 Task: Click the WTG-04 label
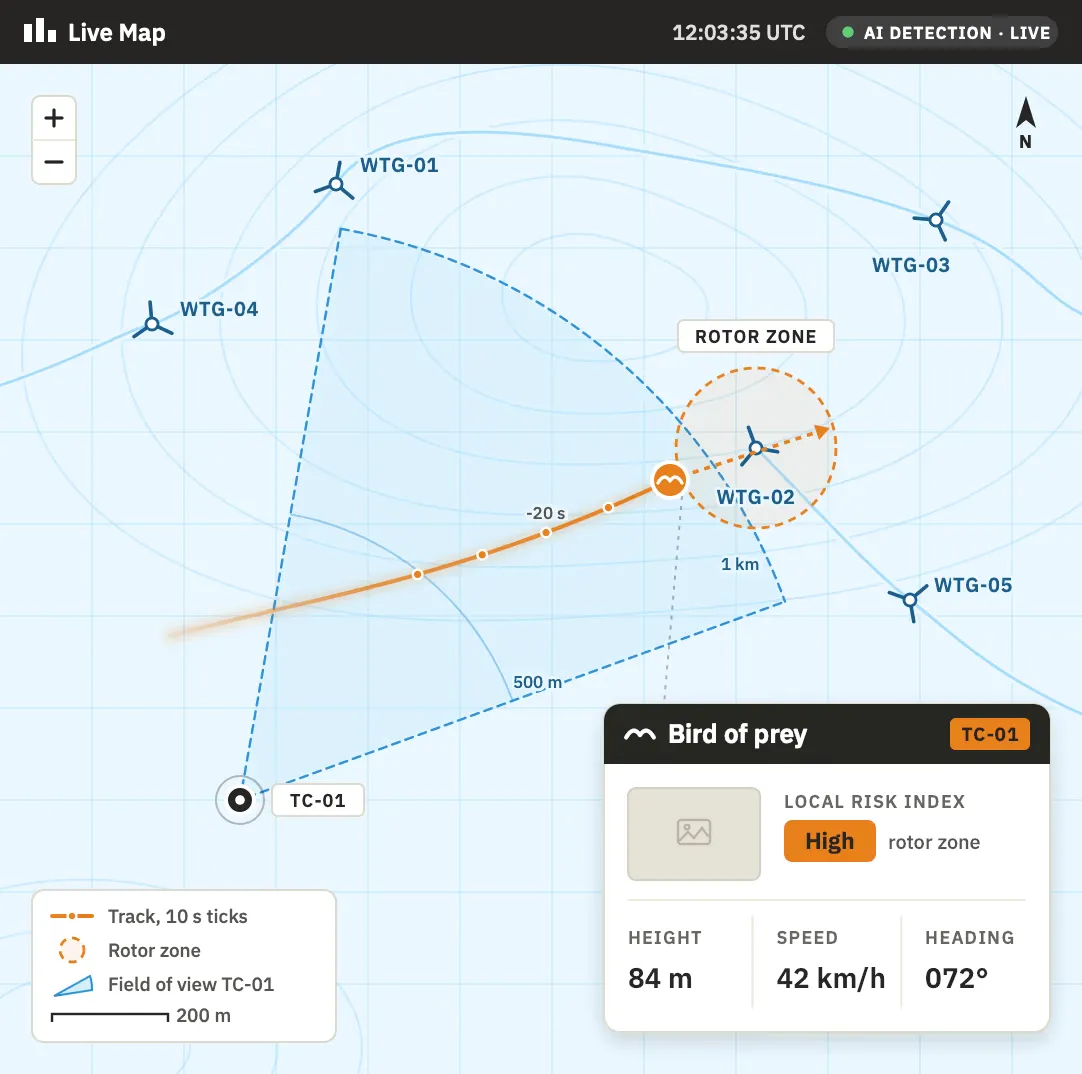(219, 309)
